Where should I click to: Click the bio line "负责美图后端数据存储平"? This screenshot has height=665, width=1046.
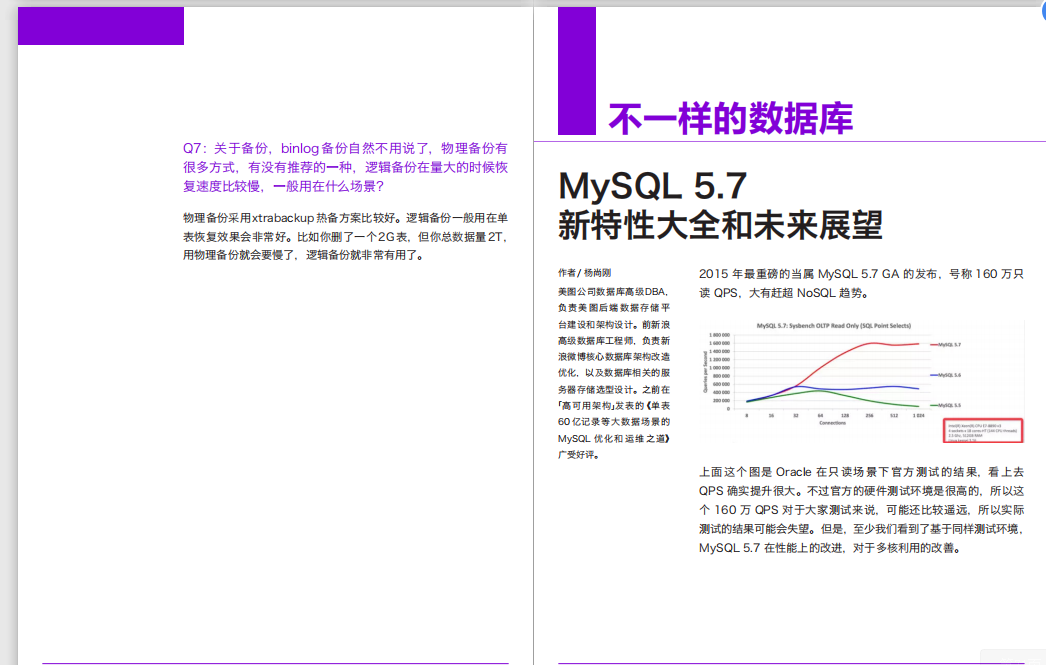coord(614,307)
